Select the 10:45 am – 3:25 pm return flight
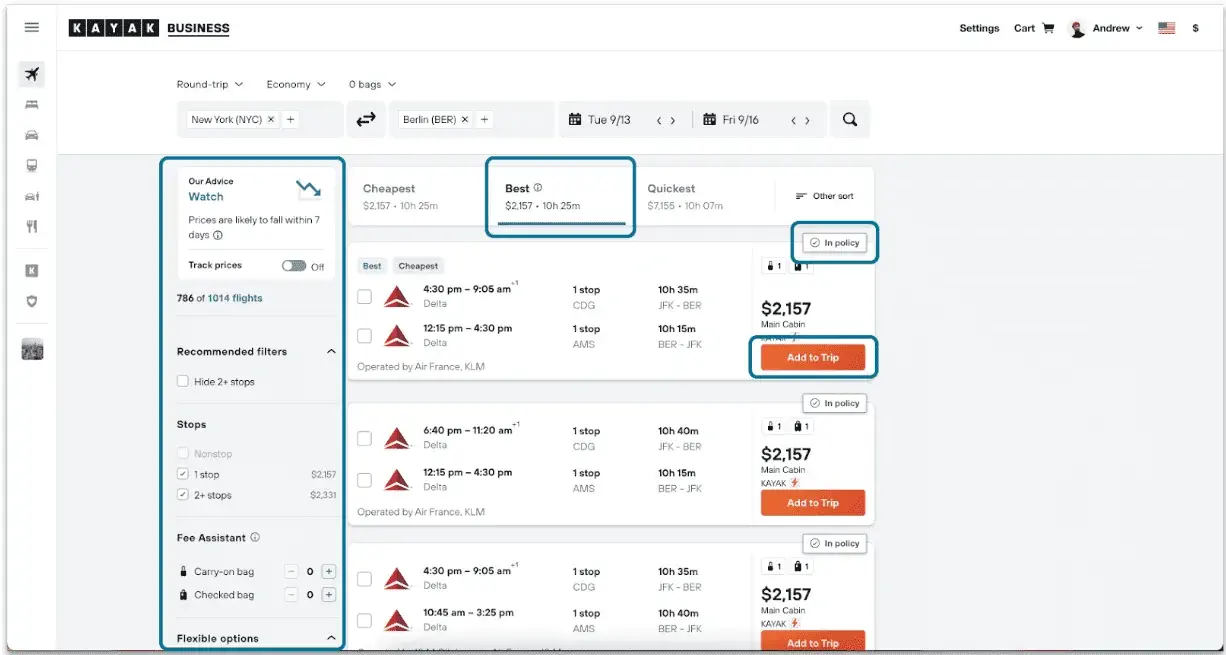The image size is (1226, 655). click(x=365, y=620)
